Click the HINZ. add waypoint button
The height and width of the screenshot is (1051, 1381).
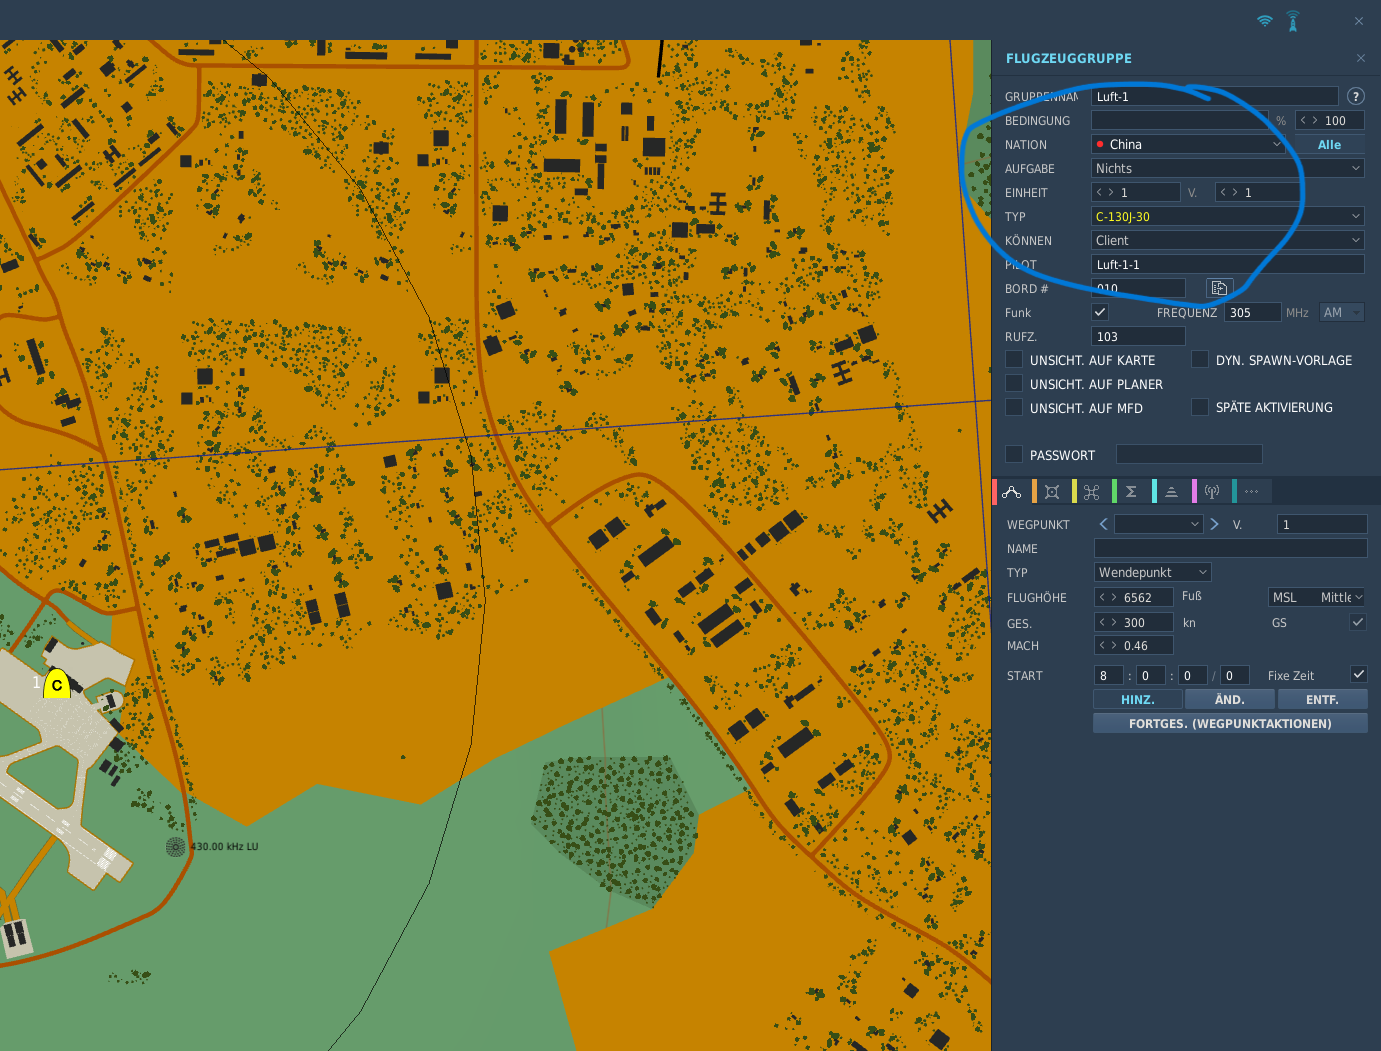1137,699
